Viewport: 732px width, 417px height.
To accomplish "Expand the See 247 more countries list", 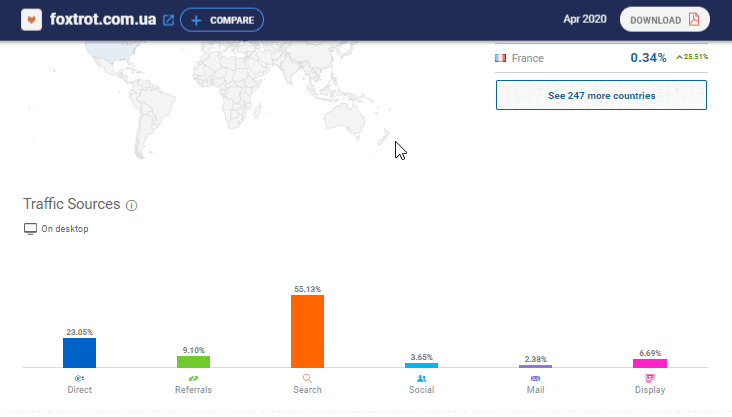I will click(x=601, y=95).
